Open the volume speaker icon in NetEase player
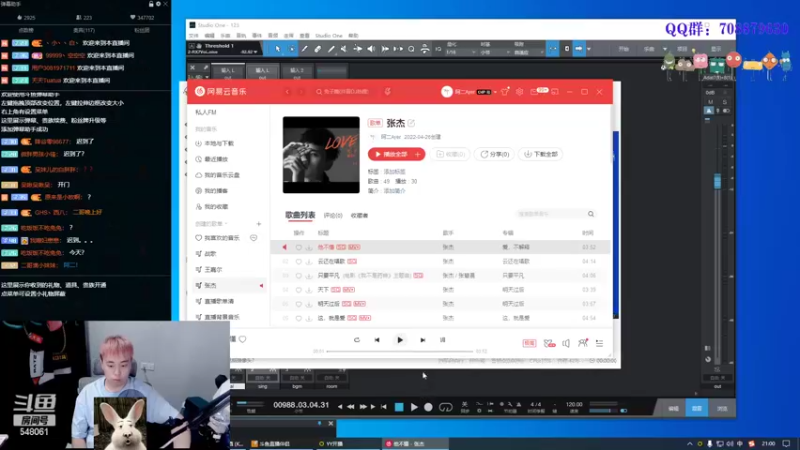 [x=566, y=343]
